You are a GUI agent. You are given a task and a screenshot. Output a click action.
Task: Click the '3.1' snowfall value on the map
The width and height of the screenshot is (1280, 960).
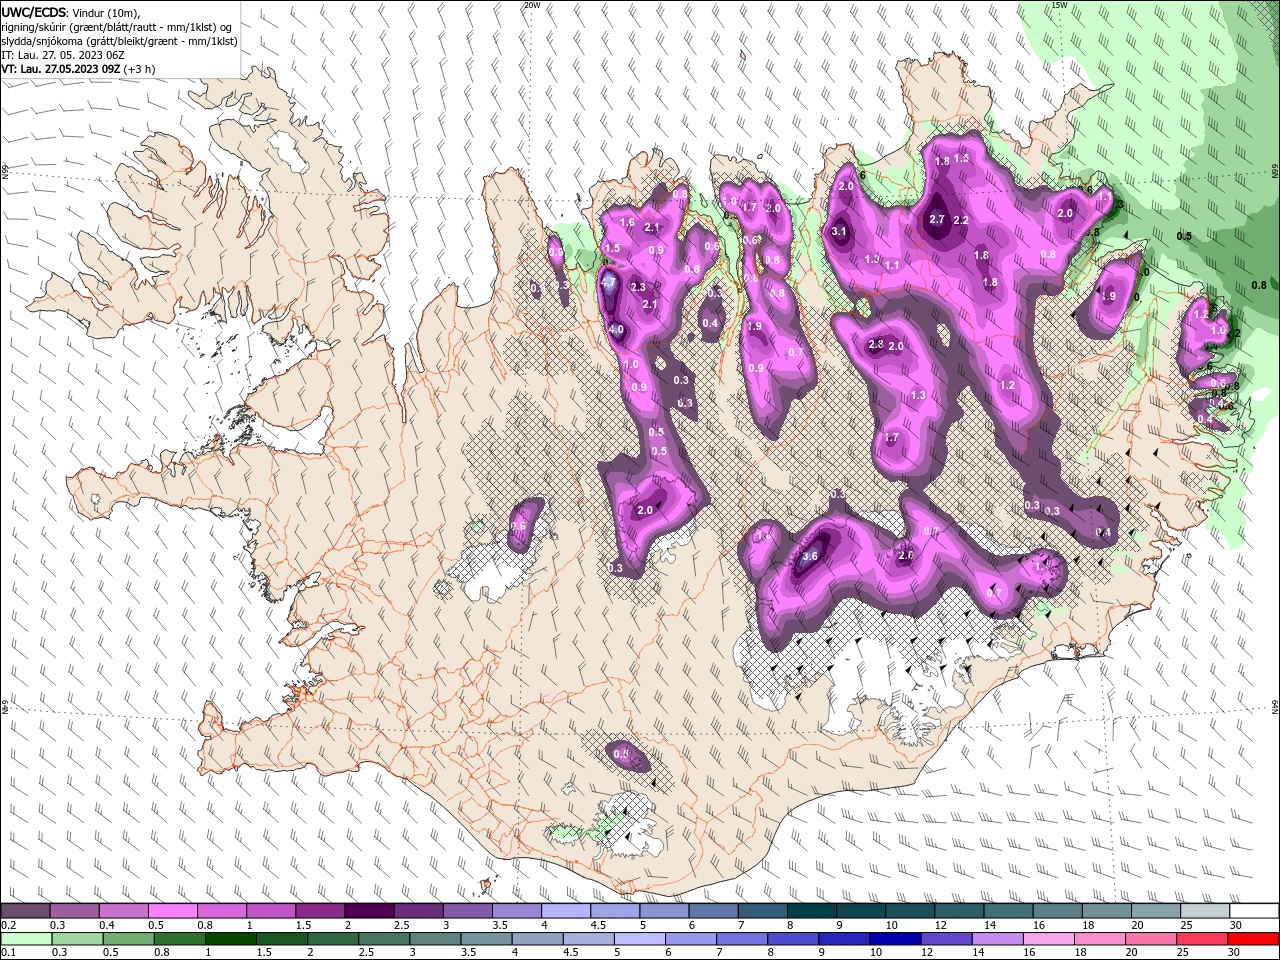839,231
